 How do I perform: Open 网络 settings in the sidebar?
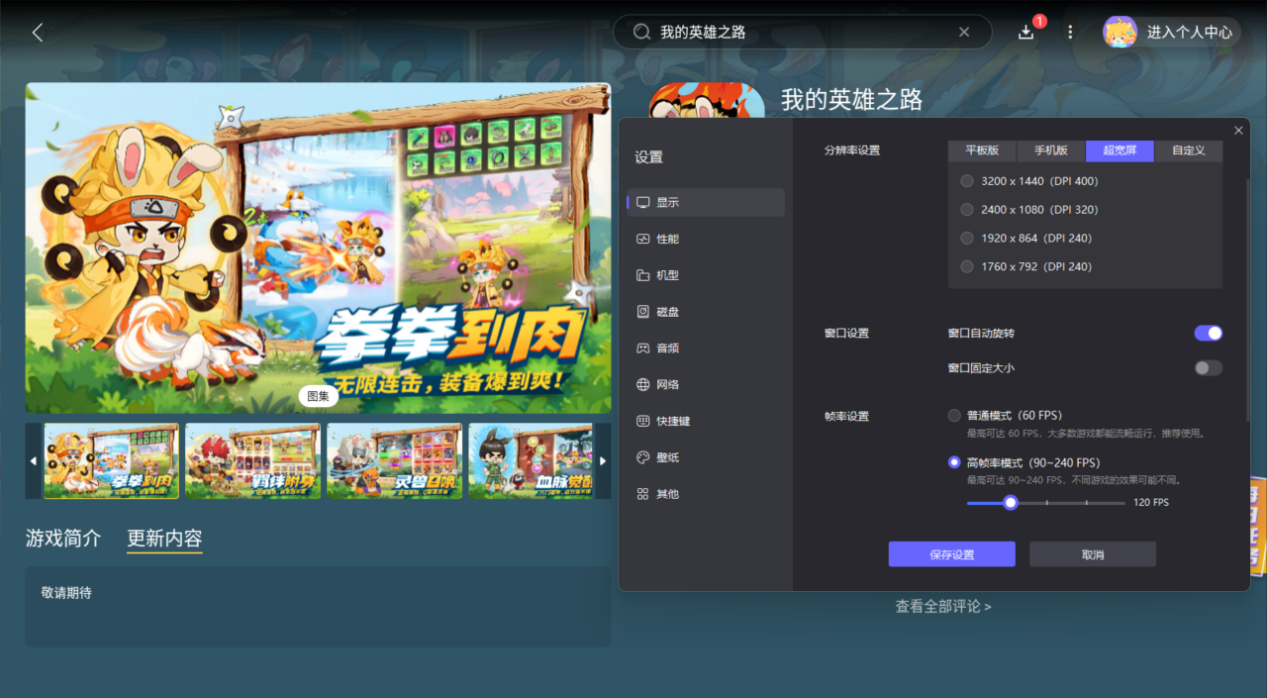[x=706, y=385]
